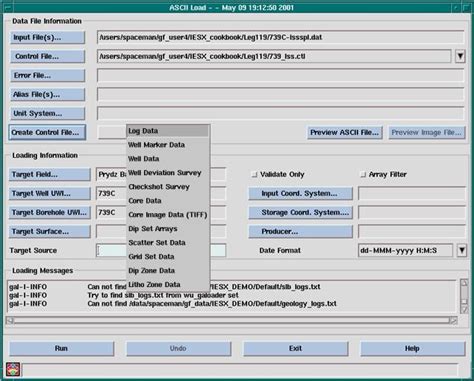Click the Input File(s) button

tap(47, 37)
